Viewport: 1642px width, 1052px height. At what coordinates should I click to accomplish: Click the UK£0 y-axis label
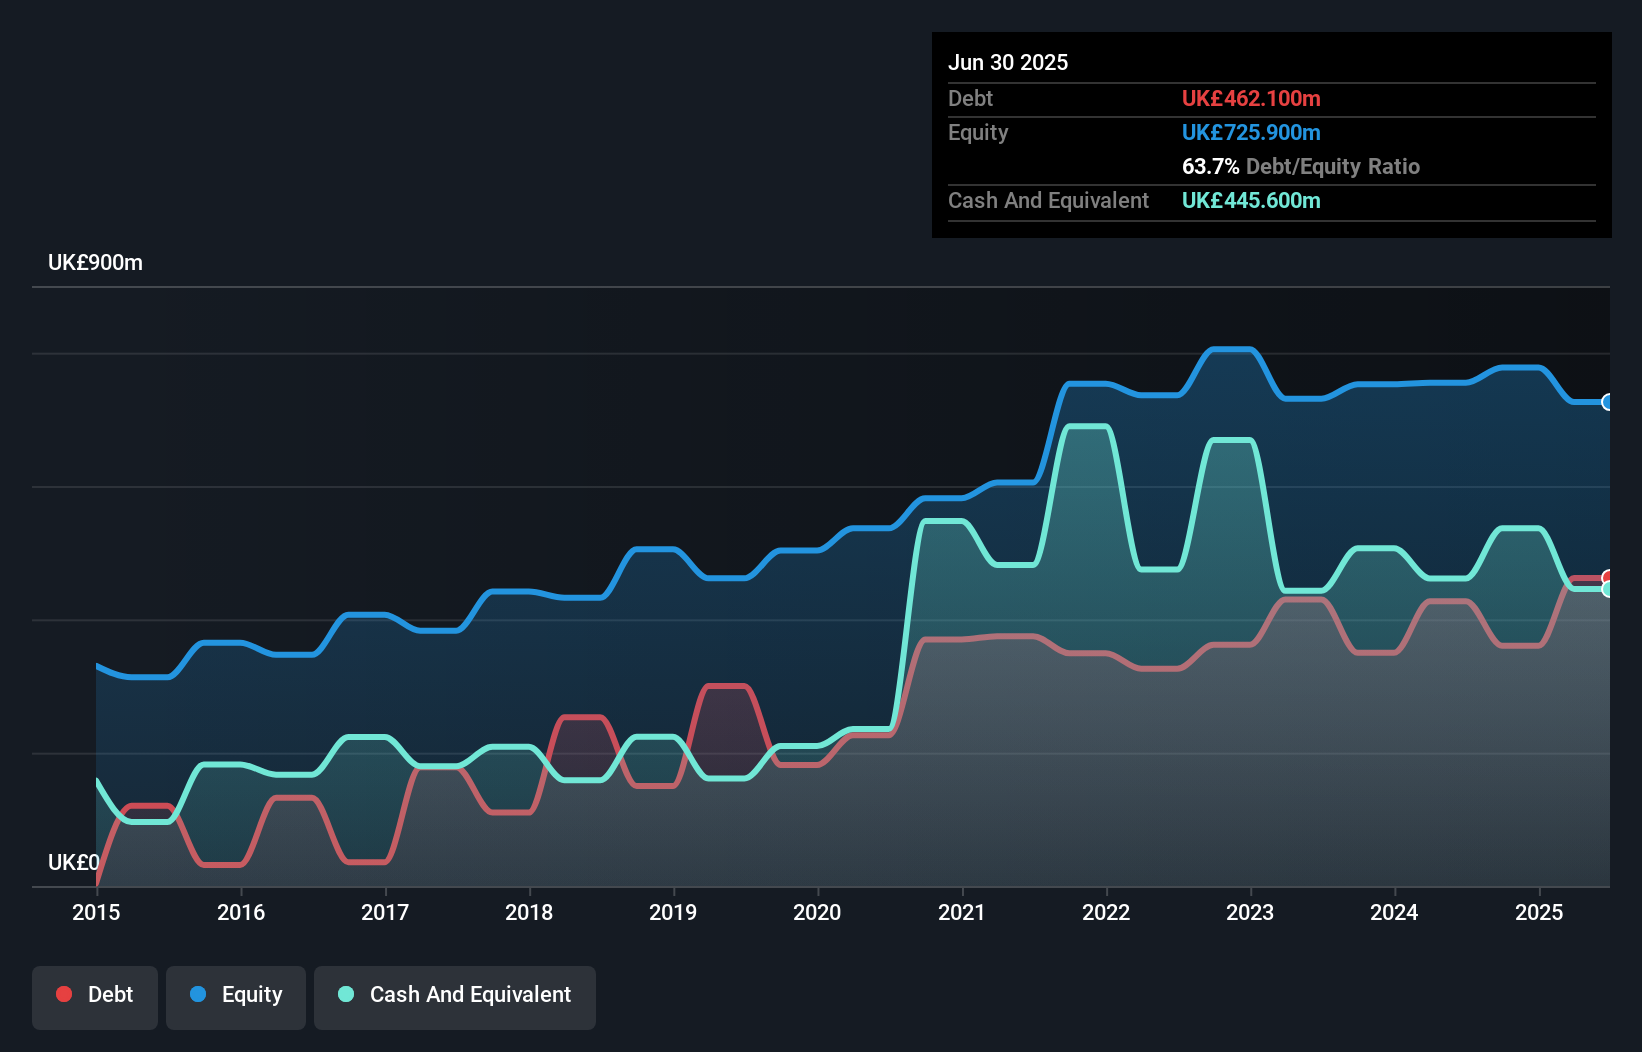point(73,862)
